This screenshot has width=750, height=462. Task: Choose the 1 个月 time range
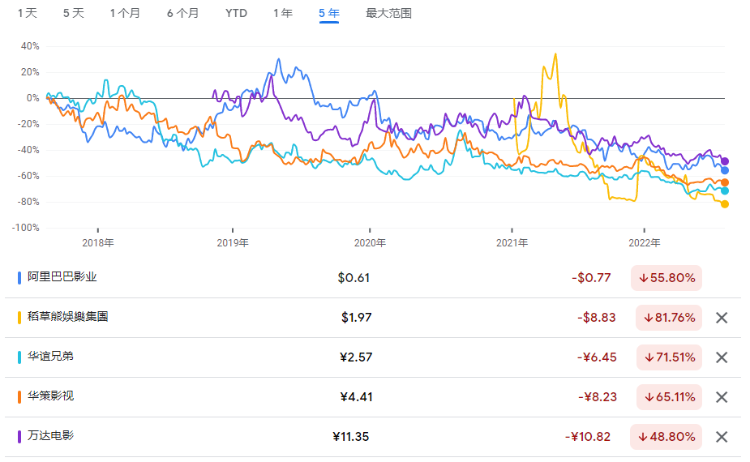tap(126, 13)
